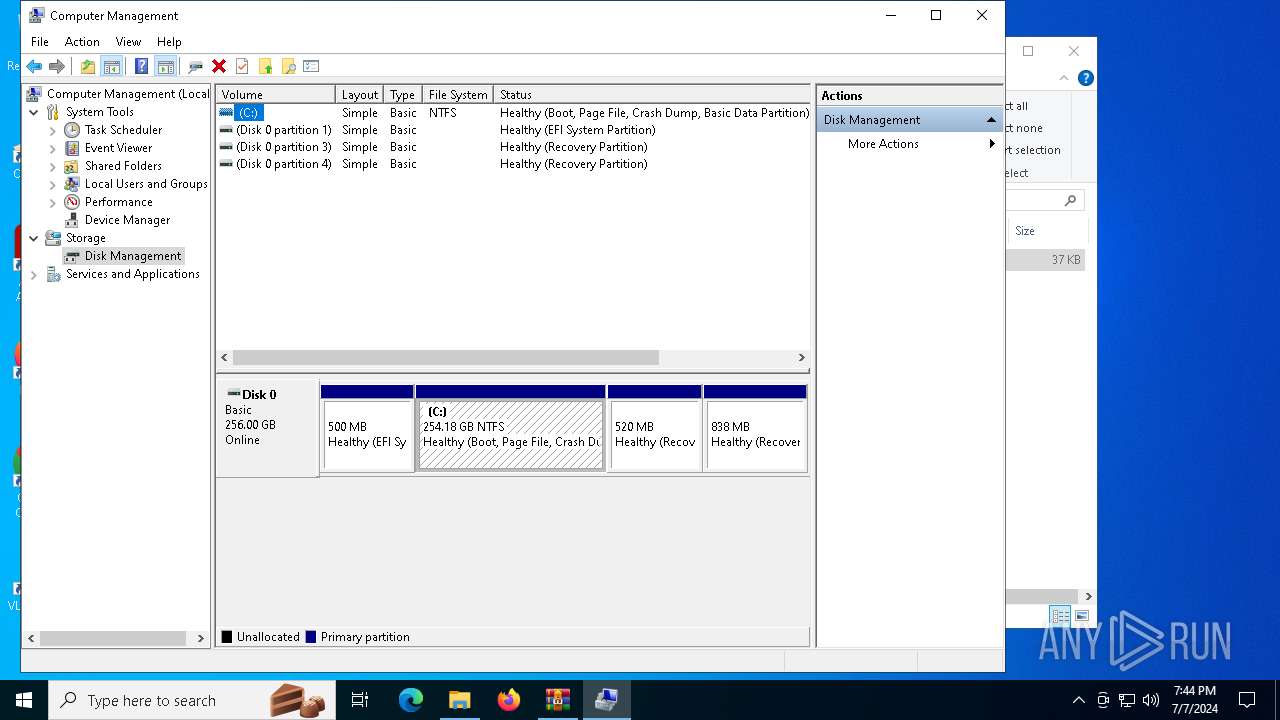Expand the Performance node
Image resolution: width=1280 pixels, height=720 pixels.
point(53,202)
